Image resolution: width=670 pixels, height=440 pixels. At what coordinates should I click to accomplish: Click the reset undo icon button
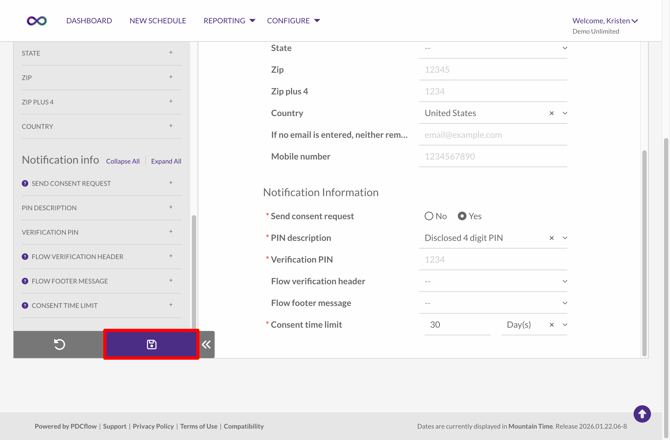(x=59, y=344)
